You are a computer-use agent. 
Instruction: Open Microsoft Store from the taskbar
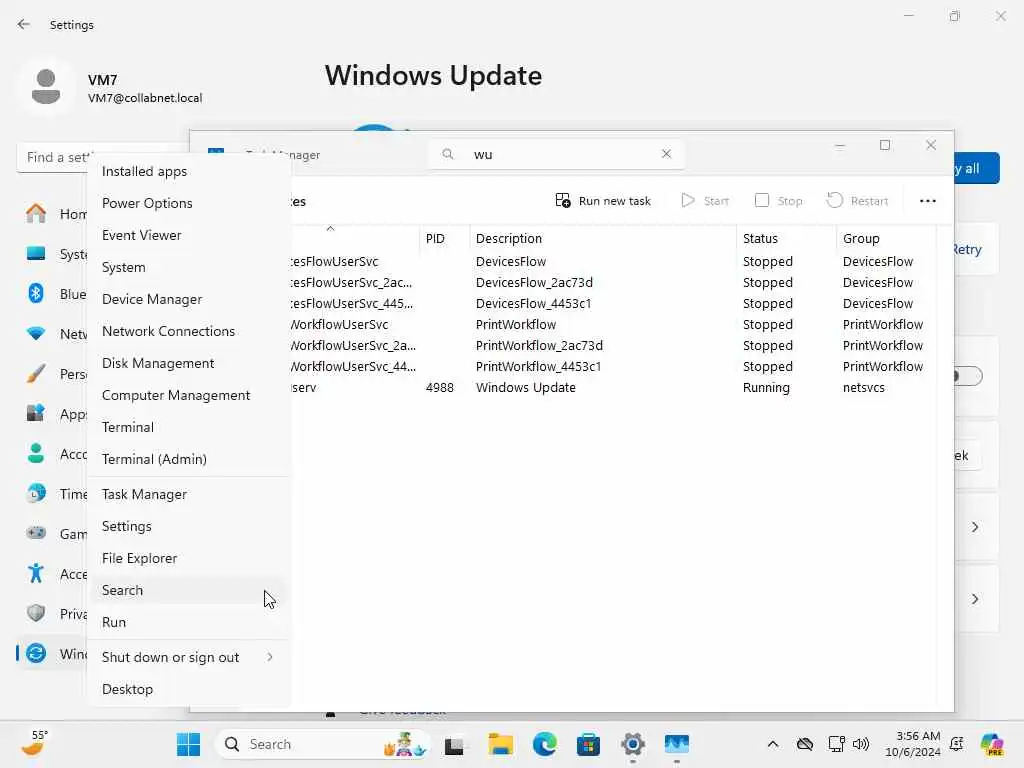588,744
